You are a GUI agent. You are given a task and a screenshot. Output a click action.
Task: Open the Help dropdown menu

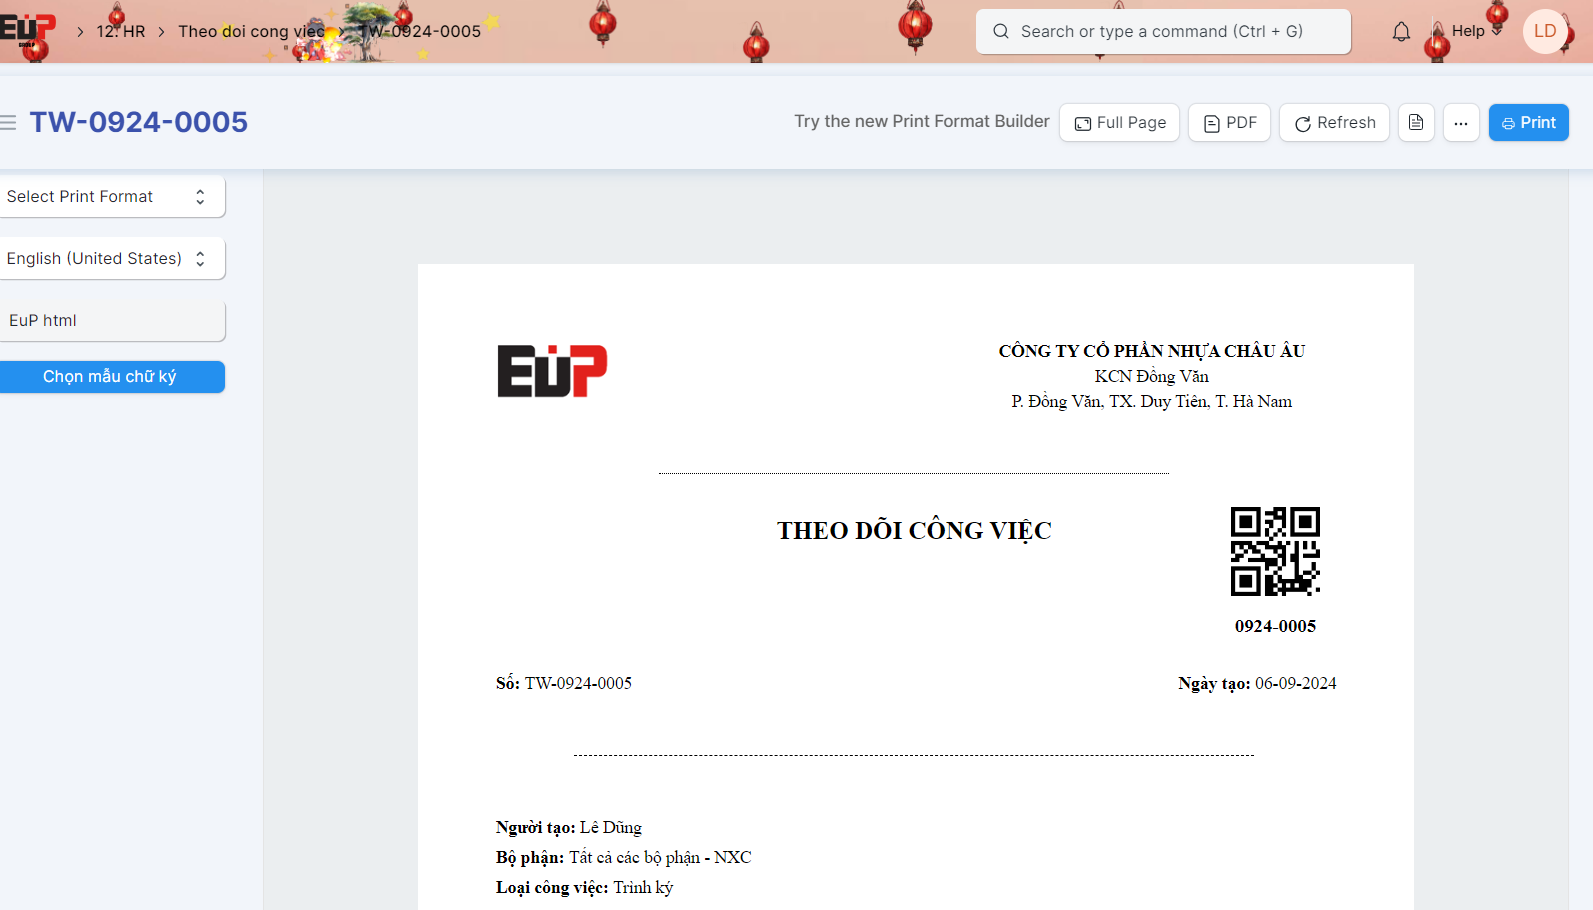(x=1475, y=31)
